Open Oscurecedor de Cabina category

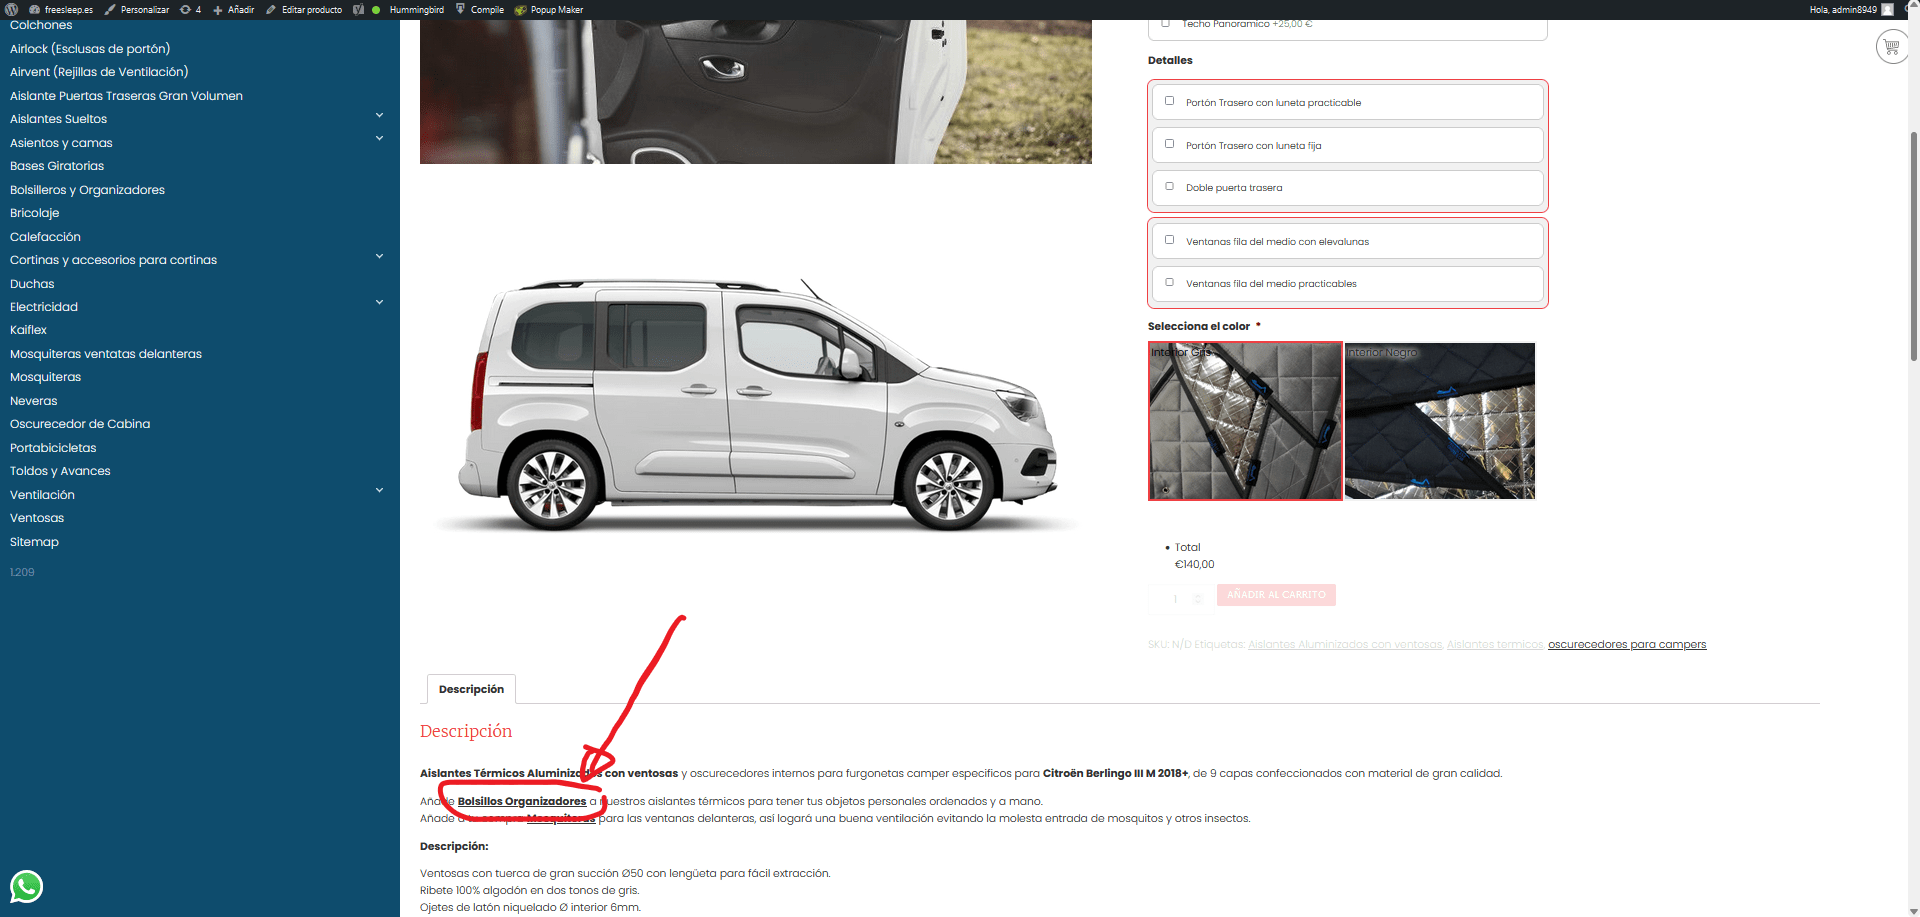point(80,424)
